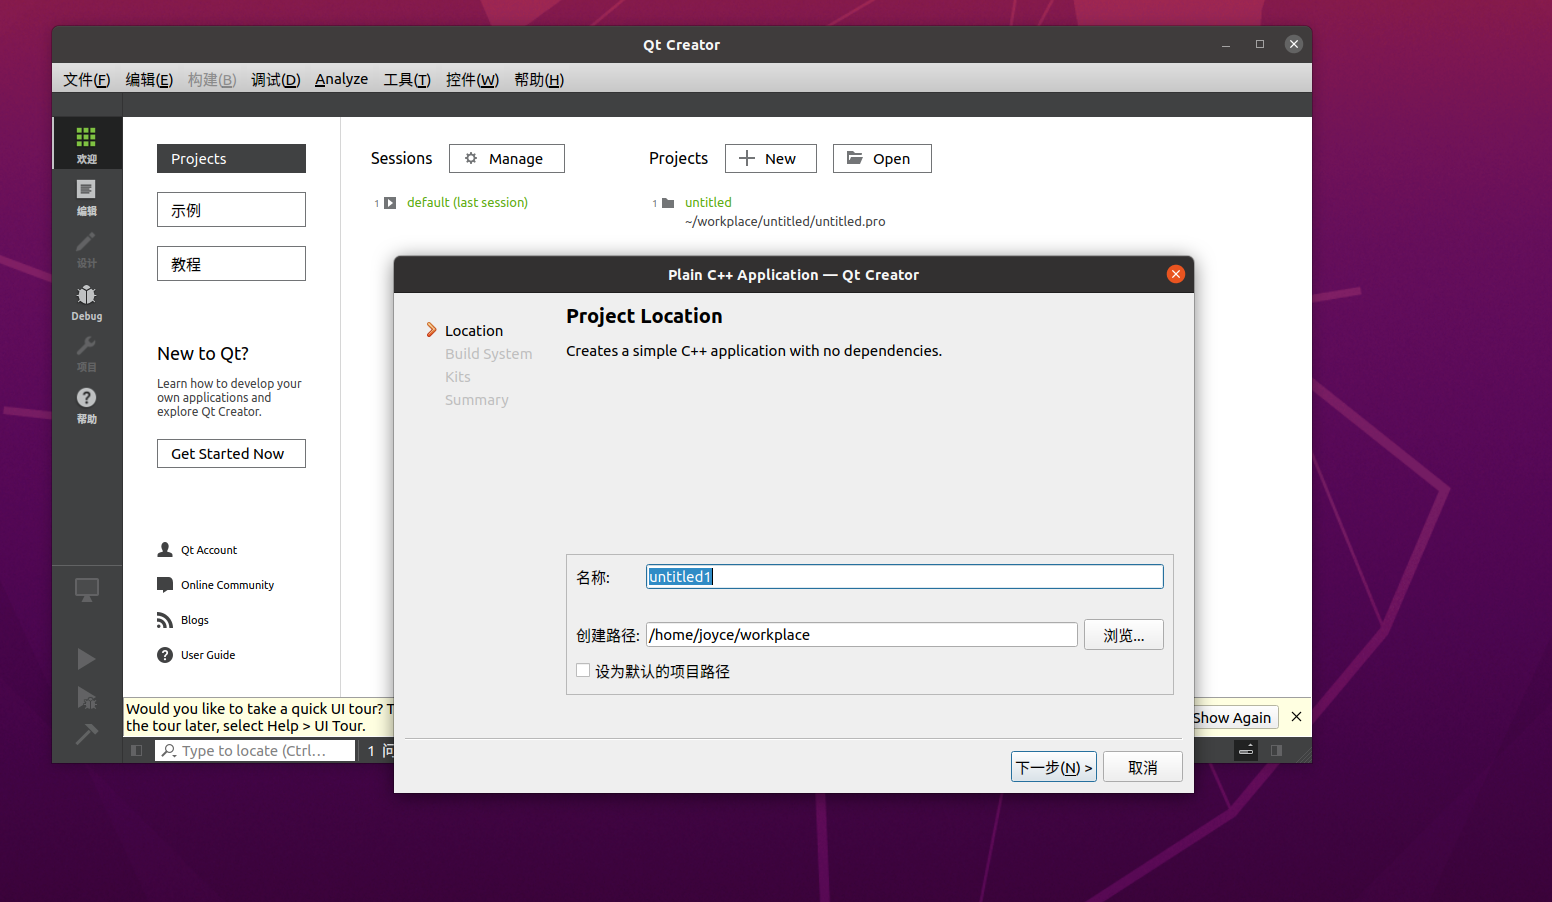The width and height of the screenshot is (1552, 902).
Task: Select the 教程 tutorials tab
Action: [x=231, y=264]
